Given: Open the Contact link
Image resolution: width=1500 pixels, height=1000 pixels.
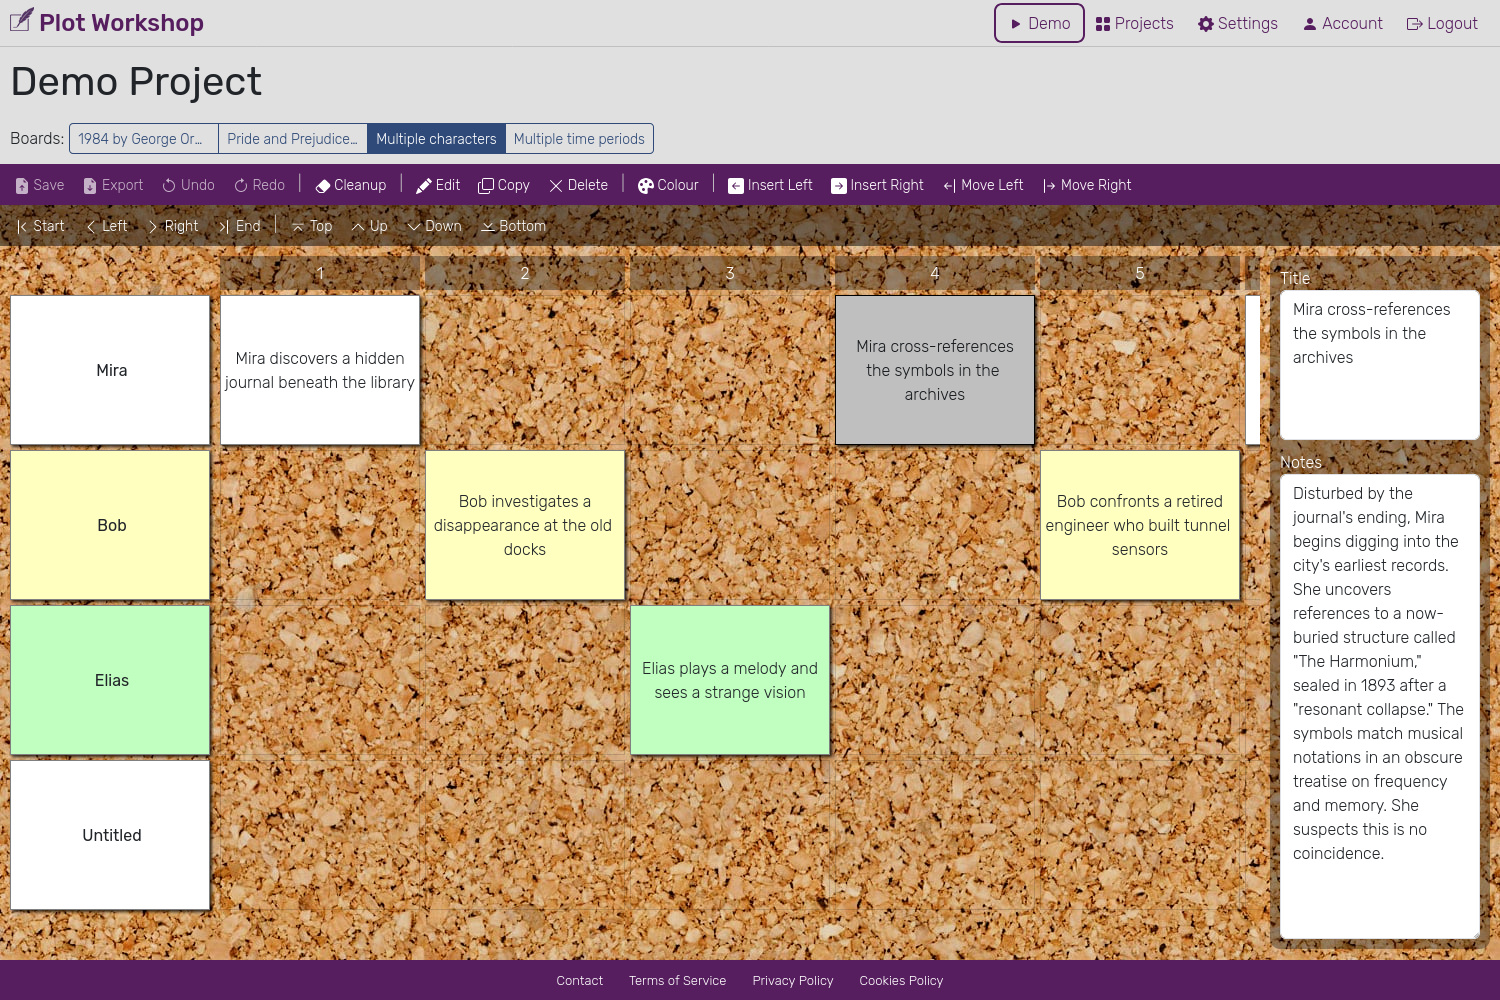Looking at the screenshot, I should pyautogui.click(x=580, y=981).
